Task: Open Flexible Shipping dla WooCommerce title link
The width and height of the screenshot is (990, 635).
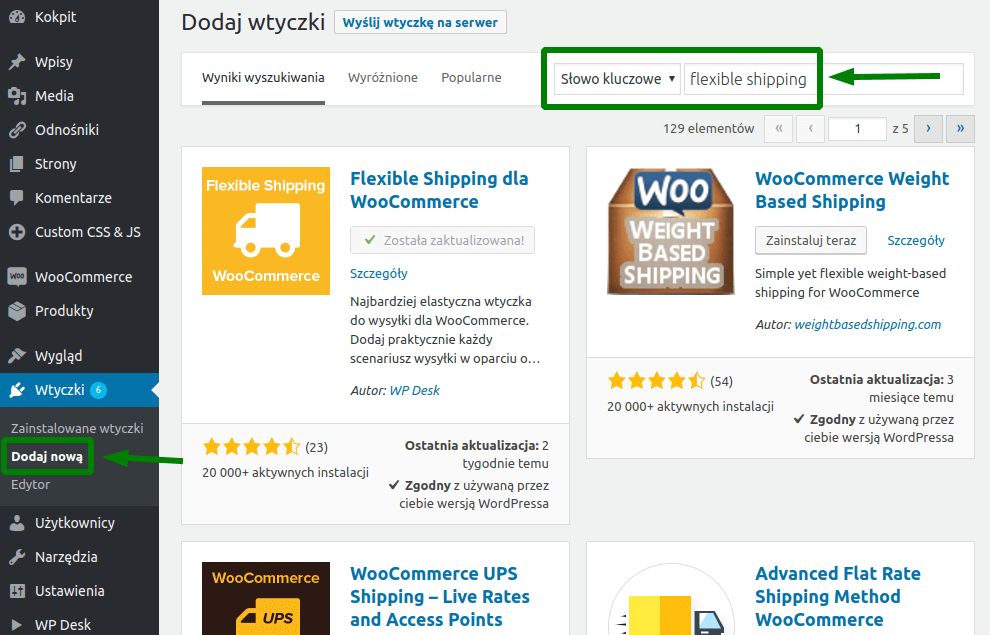Action: click(x=439, y=190)
